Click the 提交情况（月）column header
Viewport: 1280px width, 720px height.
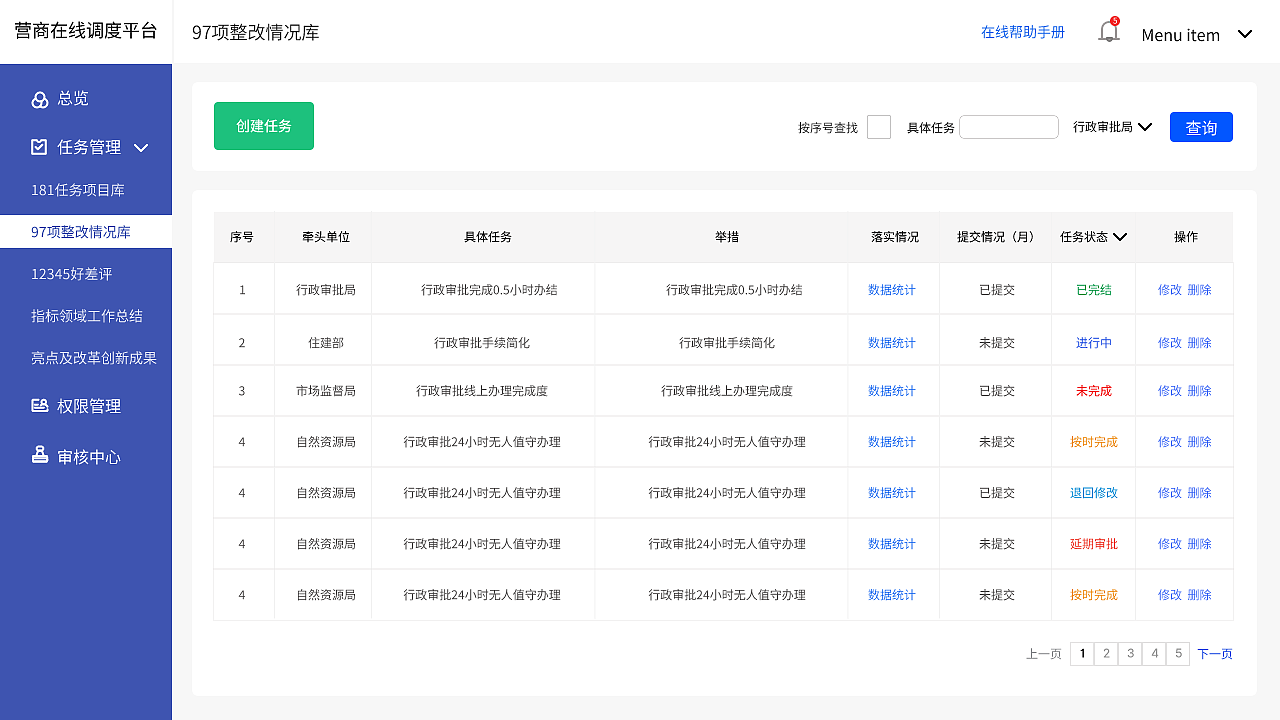pyautogui.click(x=996, y=237)
